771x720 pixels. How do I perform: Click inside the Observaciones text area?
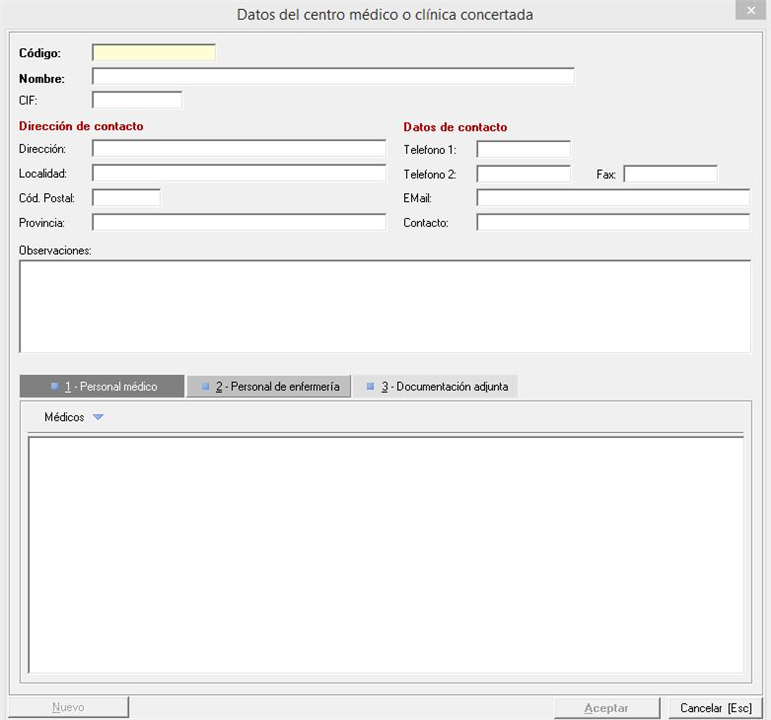coord(384,306)
